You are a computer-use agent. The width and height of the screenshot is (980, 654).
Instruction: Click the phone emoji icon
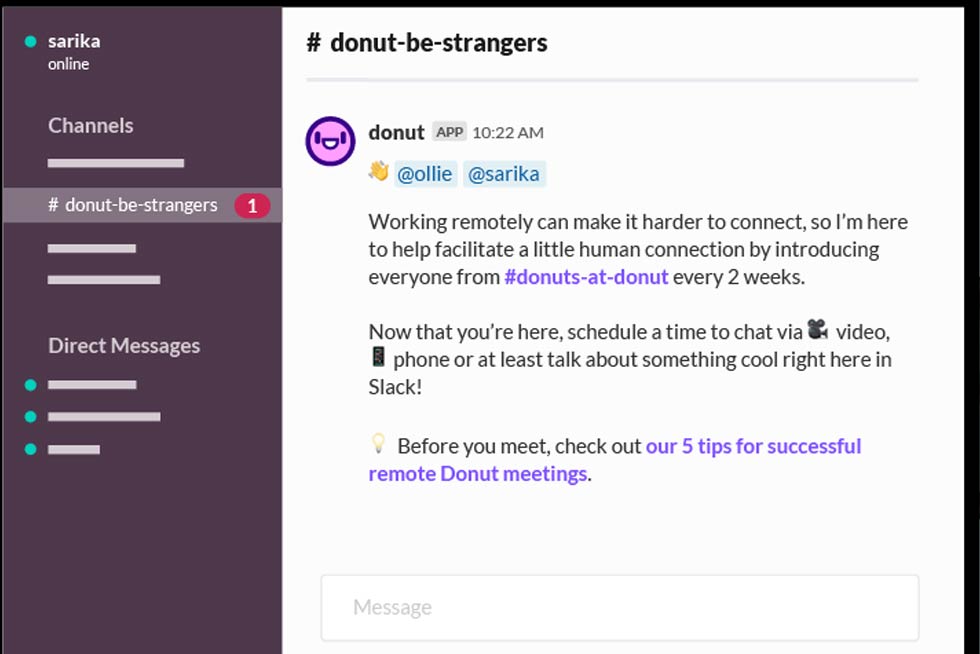[378, 357]
